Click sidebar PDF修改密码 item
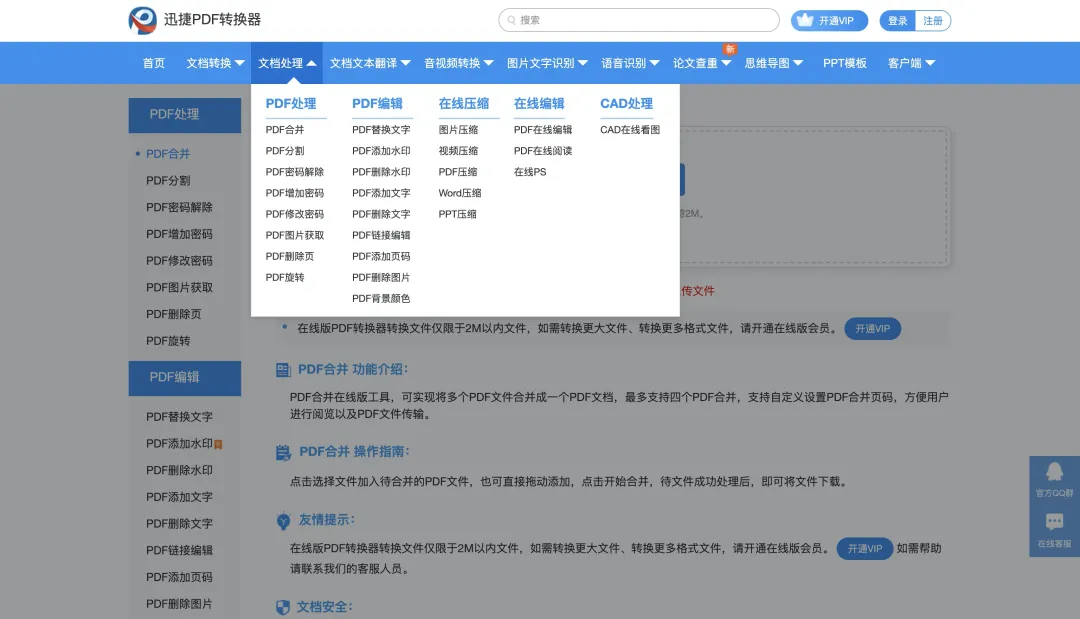 click(179, 261)
